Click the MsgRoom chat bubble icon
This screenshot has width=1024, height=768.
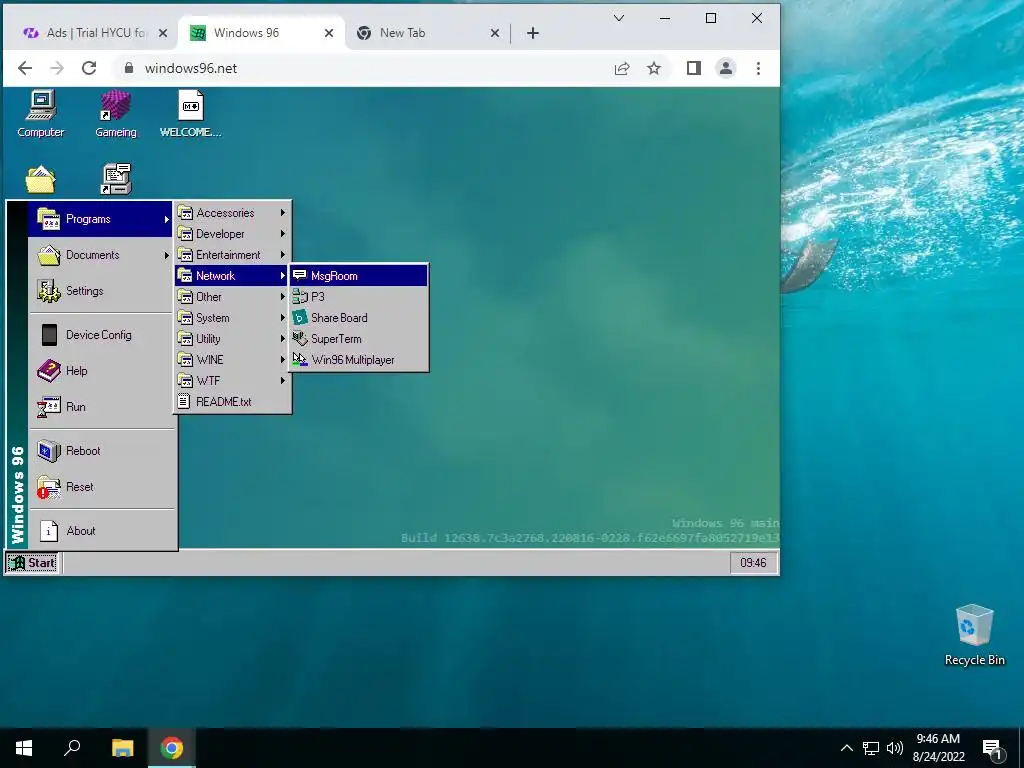(300, 275)
